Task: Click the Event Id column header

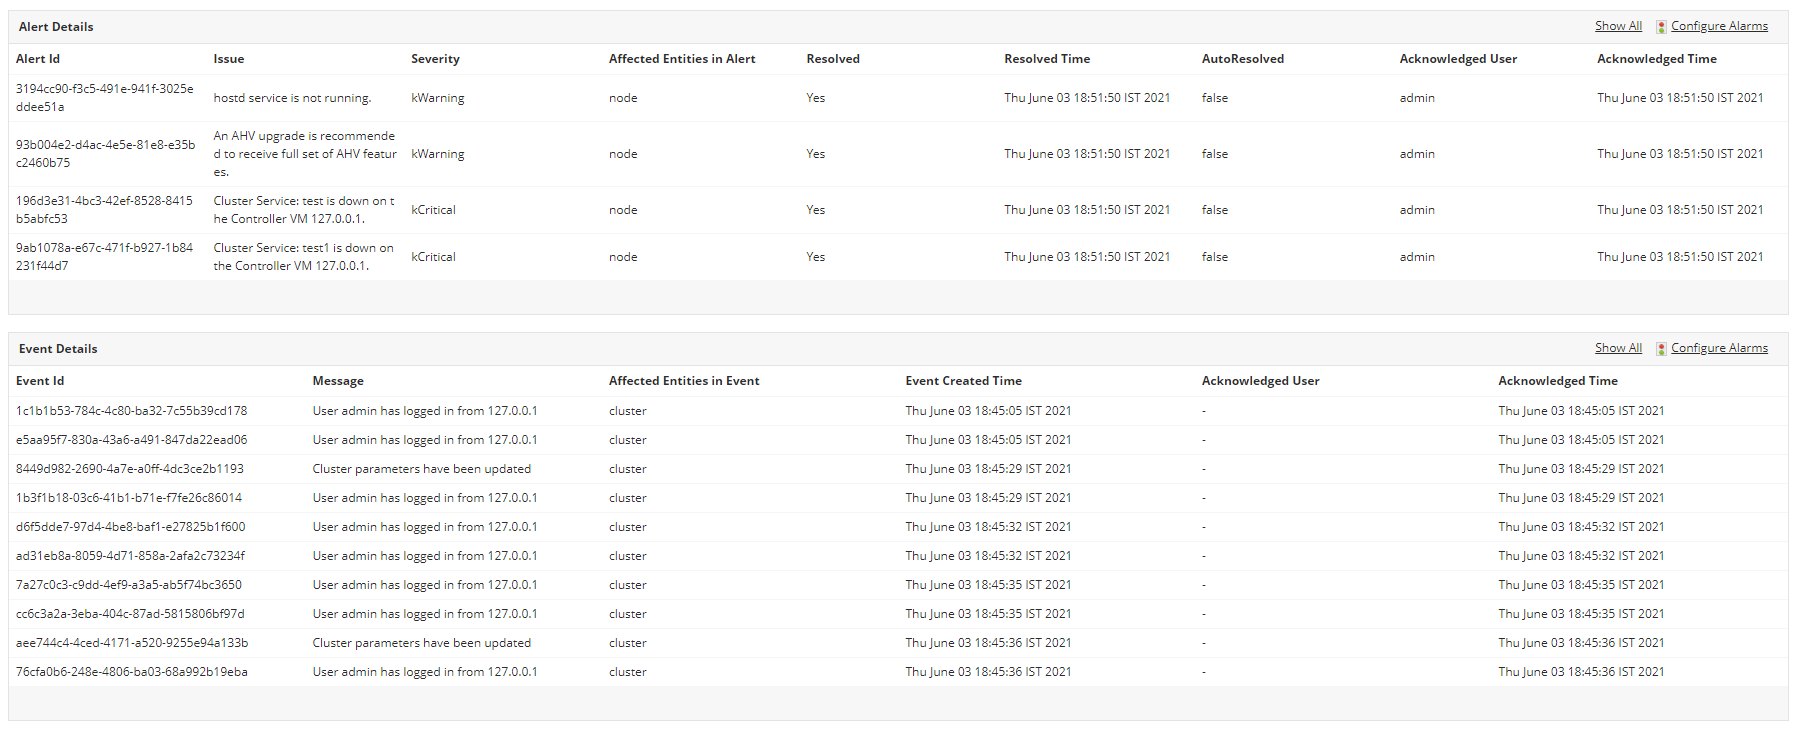Action: (40, 381)
